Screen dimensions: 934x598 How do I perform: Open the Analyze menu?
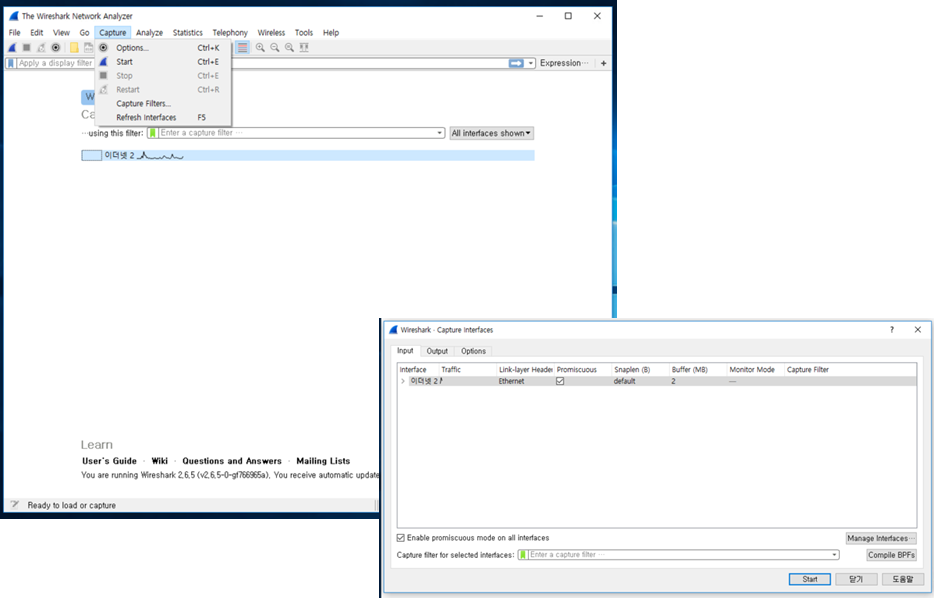click(x=150, y=33)
